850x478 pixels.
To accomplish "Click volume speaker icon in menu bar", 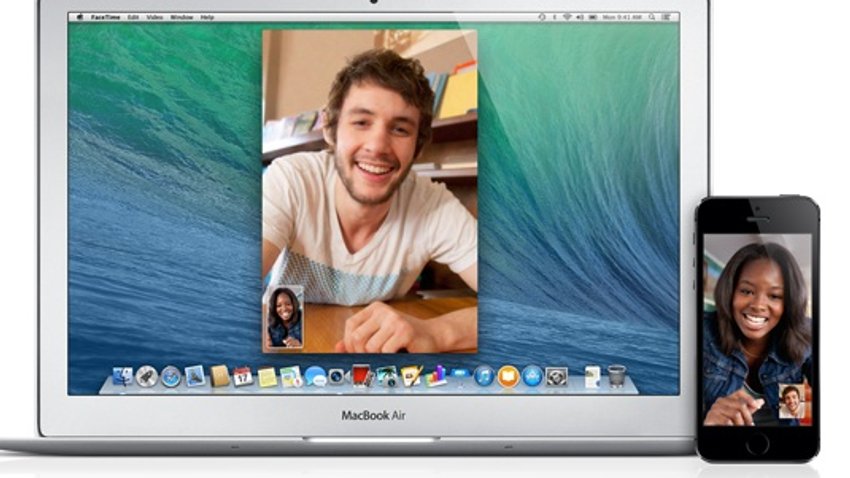I will (x=579, y=17).
